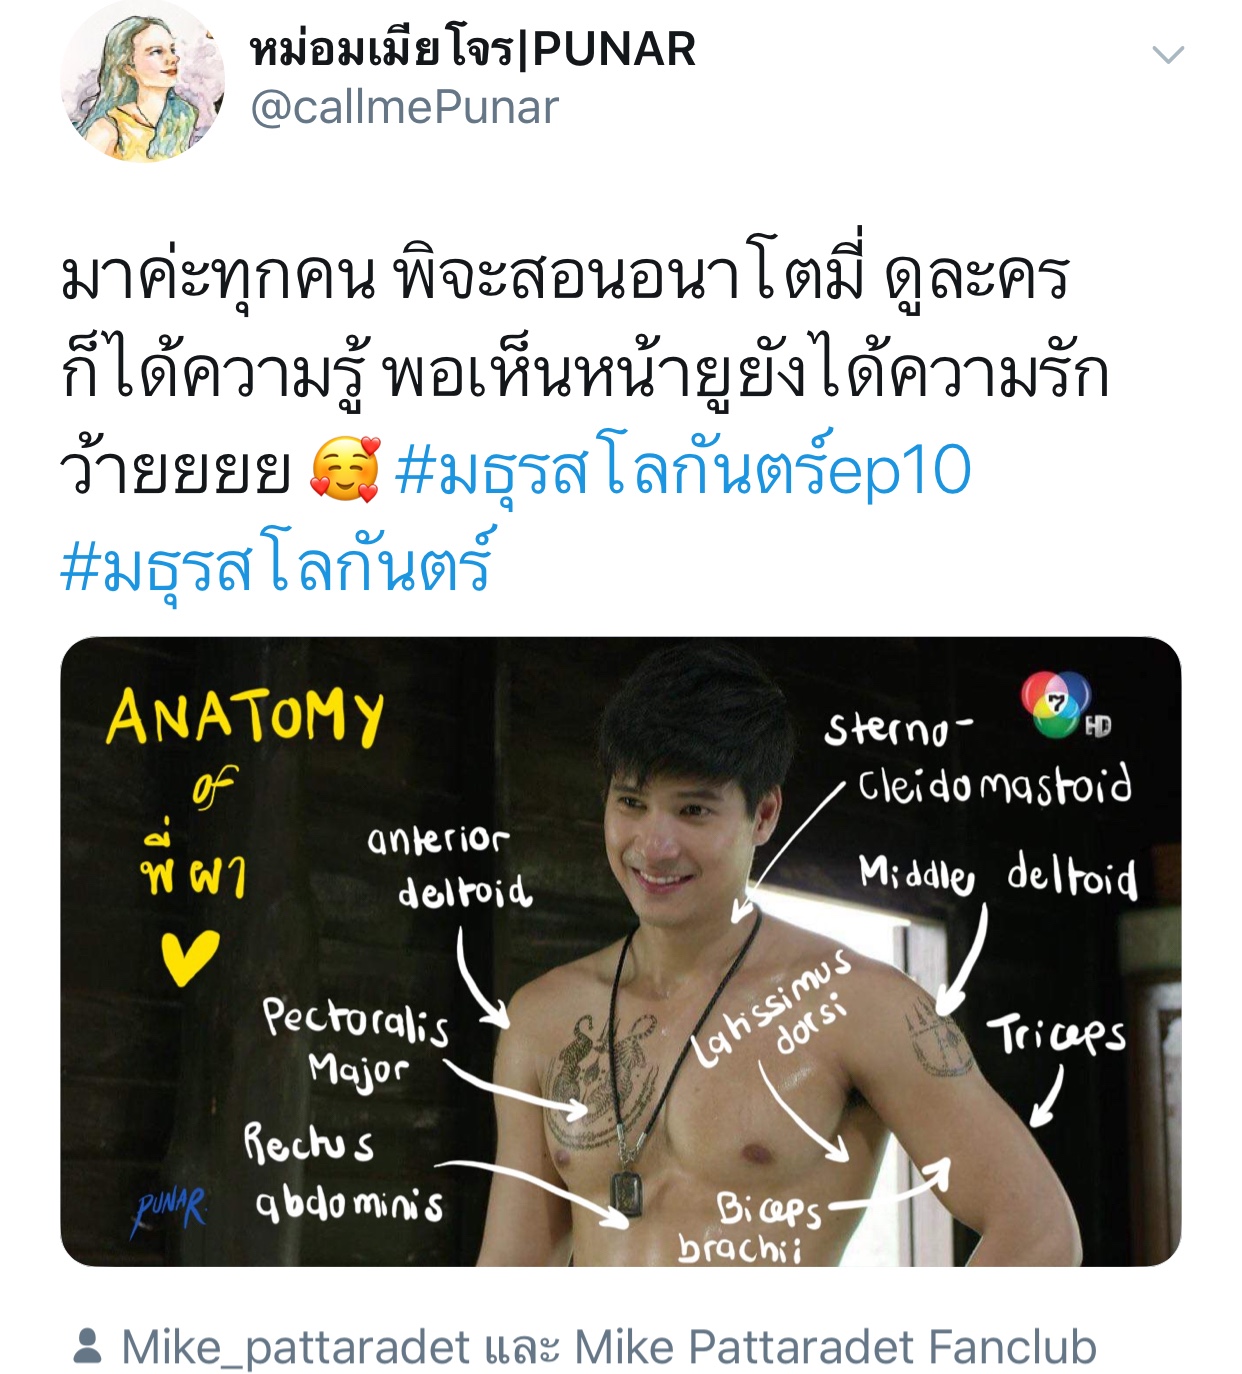Image resolution: width=1242 pixels, height=1374 pixels.
Task: Open the @callmePunar handle
Action: [x=404, y=108]
